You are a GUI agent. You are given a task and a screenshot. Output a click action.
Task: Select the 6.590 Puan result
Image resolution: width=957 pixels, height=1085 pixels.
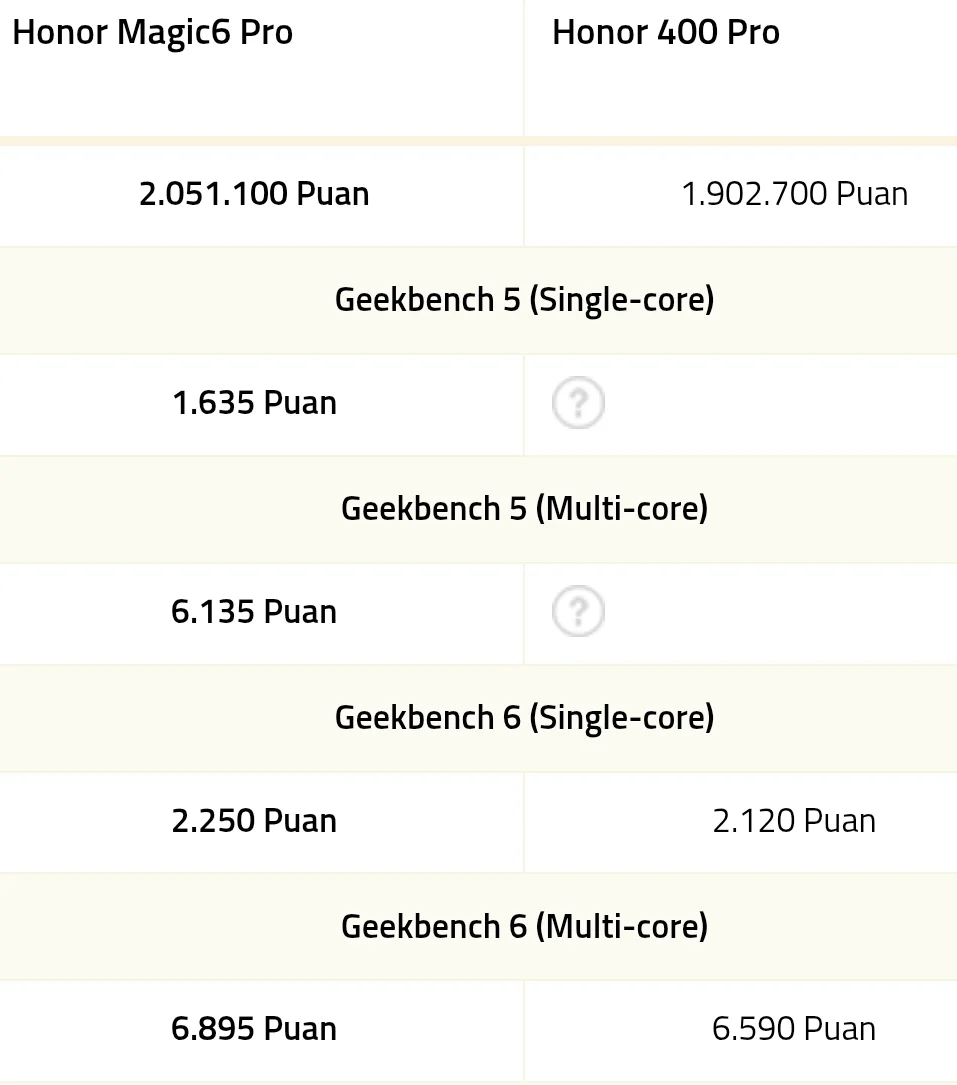794,1029
